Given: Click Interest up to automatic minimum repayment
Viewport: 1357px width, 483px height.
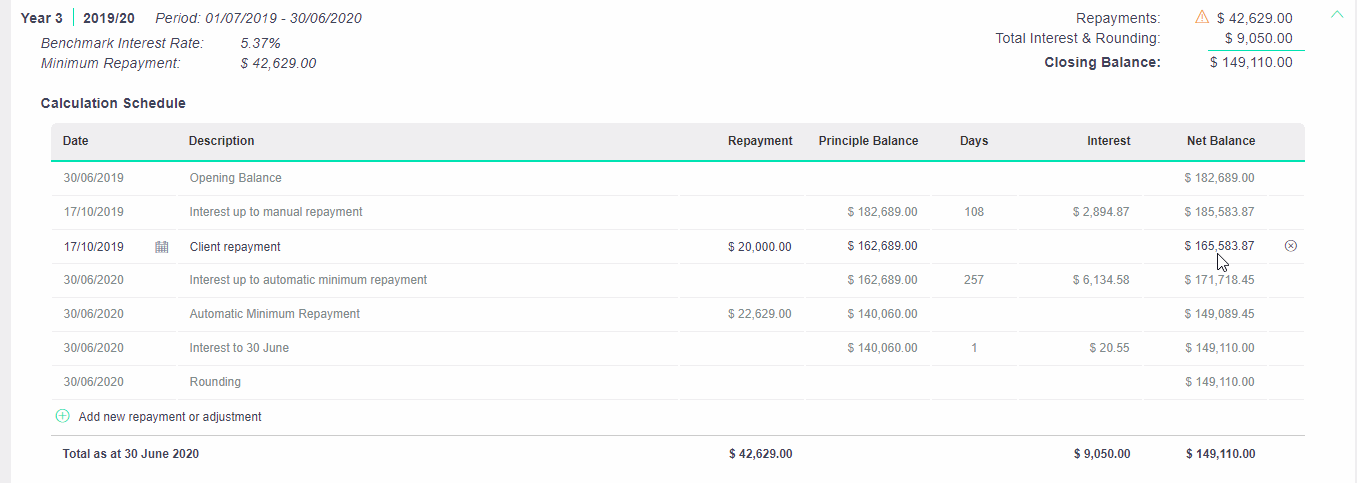Looking at the screenshot, I should (308, 280).
